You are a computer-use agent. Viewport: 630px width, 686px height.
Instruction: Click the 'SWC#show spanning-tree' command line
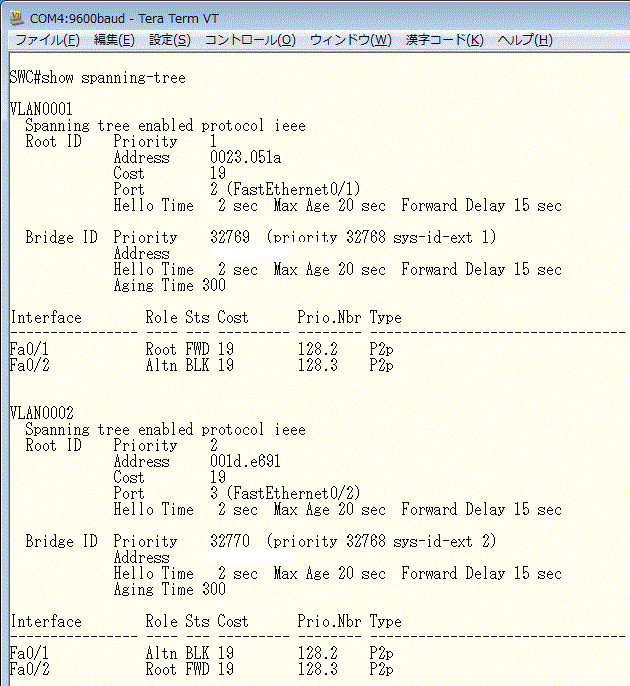click(x=98, y=78)
